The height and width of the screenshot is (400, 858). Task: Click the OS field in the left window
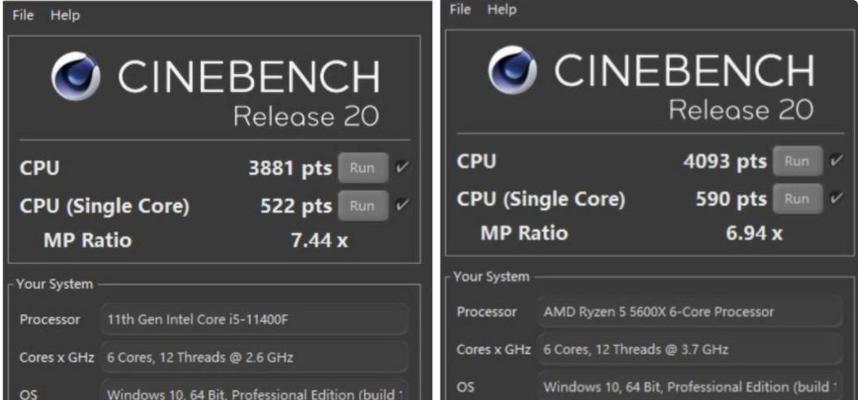point(254,391)
